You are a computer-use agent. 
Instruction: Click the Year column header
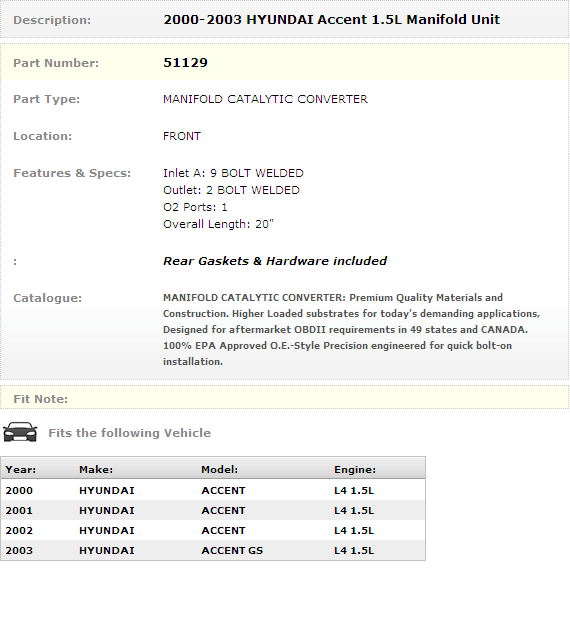point(21,470)
